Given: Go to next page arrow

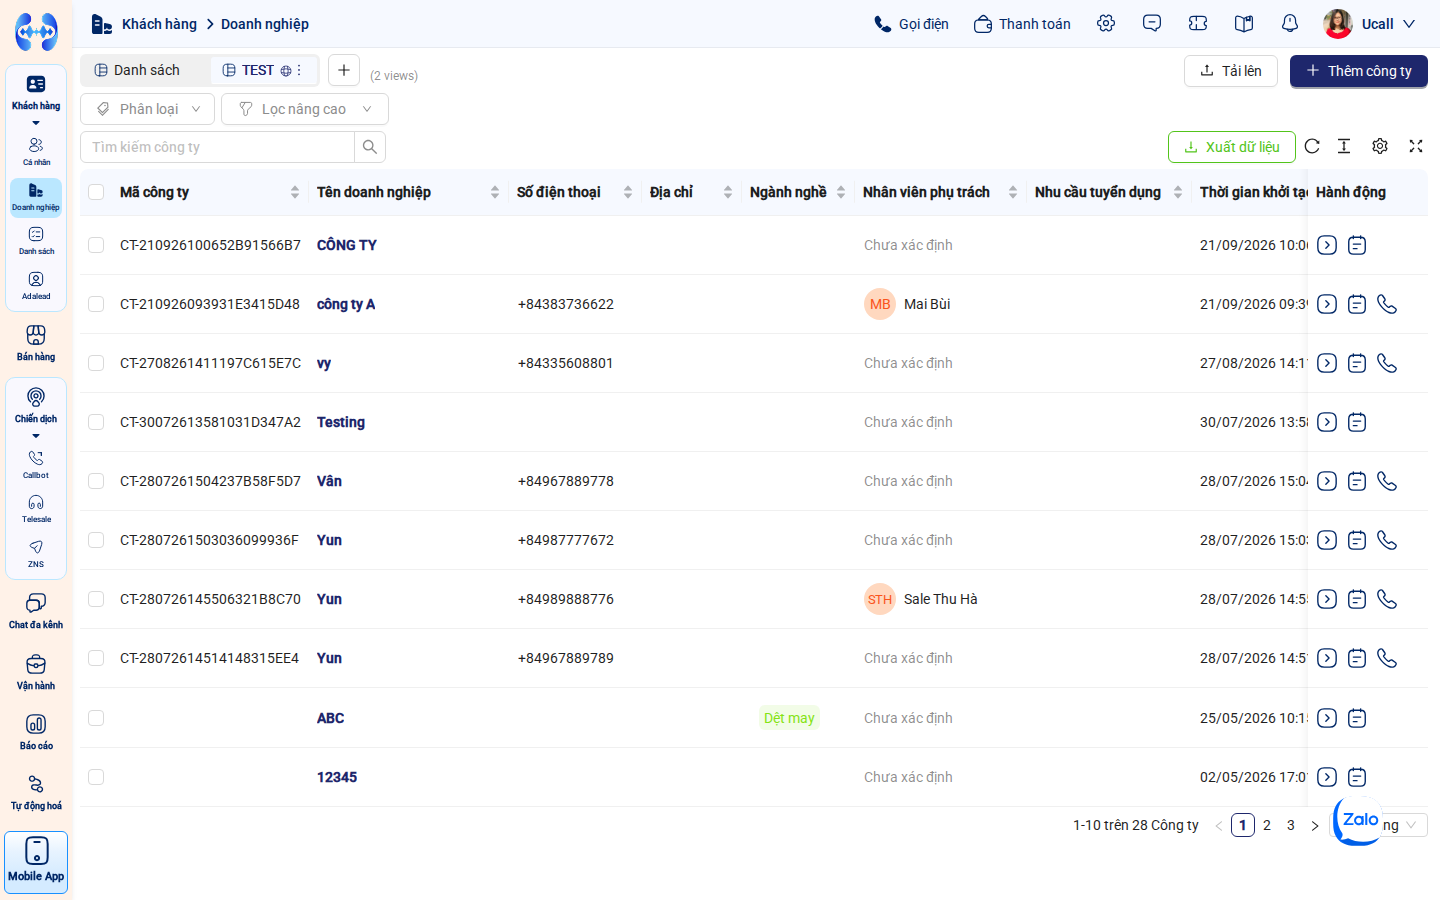Looking at the screenshot, I should coord(1315,826).
